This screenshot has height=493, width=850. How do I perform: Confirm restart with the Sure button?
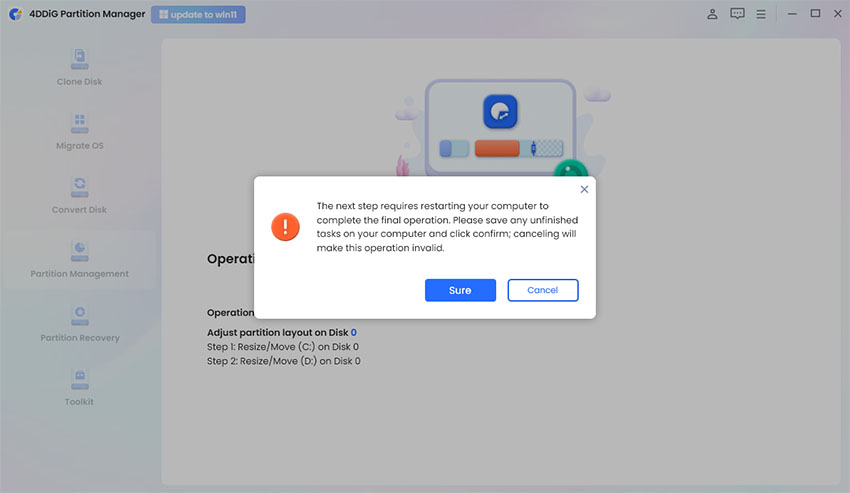pyautogui.click(x=460, y=290)
